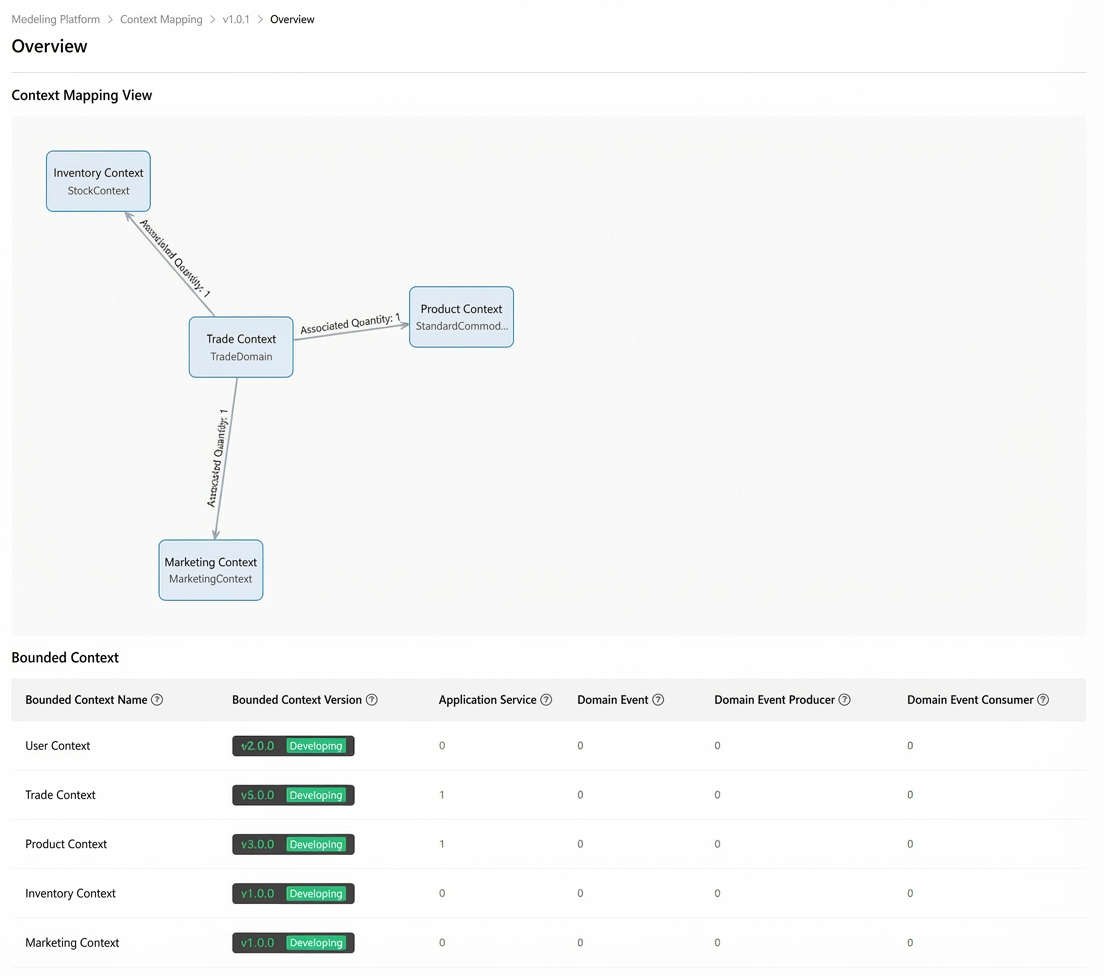Click v3.0.0 version badge for Product Context

[x=294, y=844]
